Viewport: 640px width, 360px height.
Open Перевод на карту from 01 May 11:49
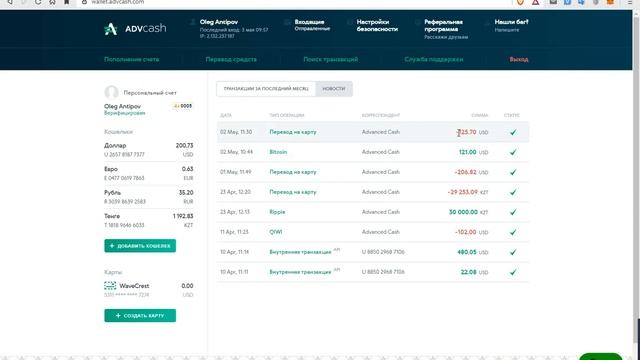coord(293,172)
